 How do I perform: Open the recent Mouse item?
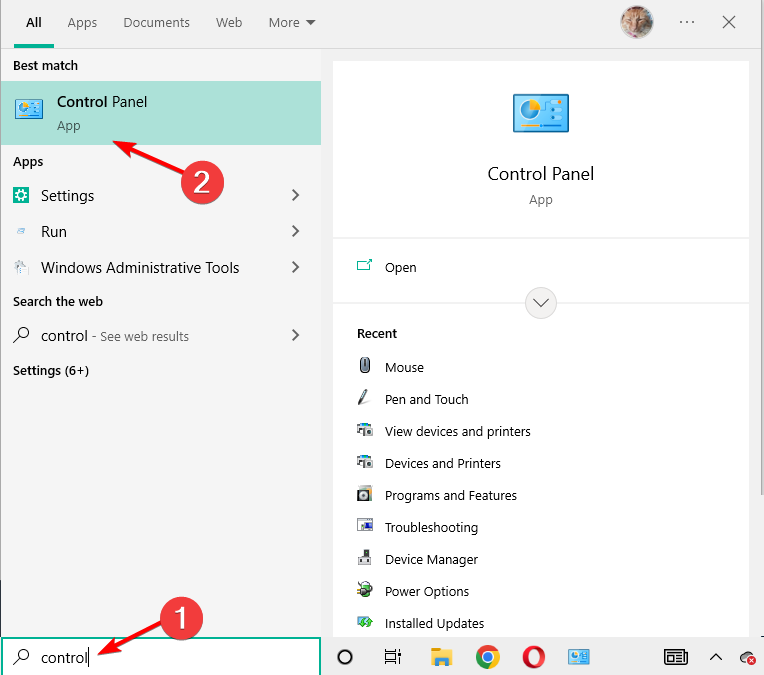pos(404,367)
